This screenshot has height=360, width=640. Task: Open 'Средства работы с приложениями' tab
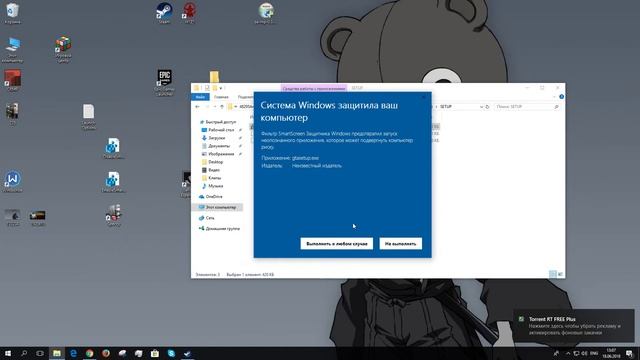pos(313,88)
